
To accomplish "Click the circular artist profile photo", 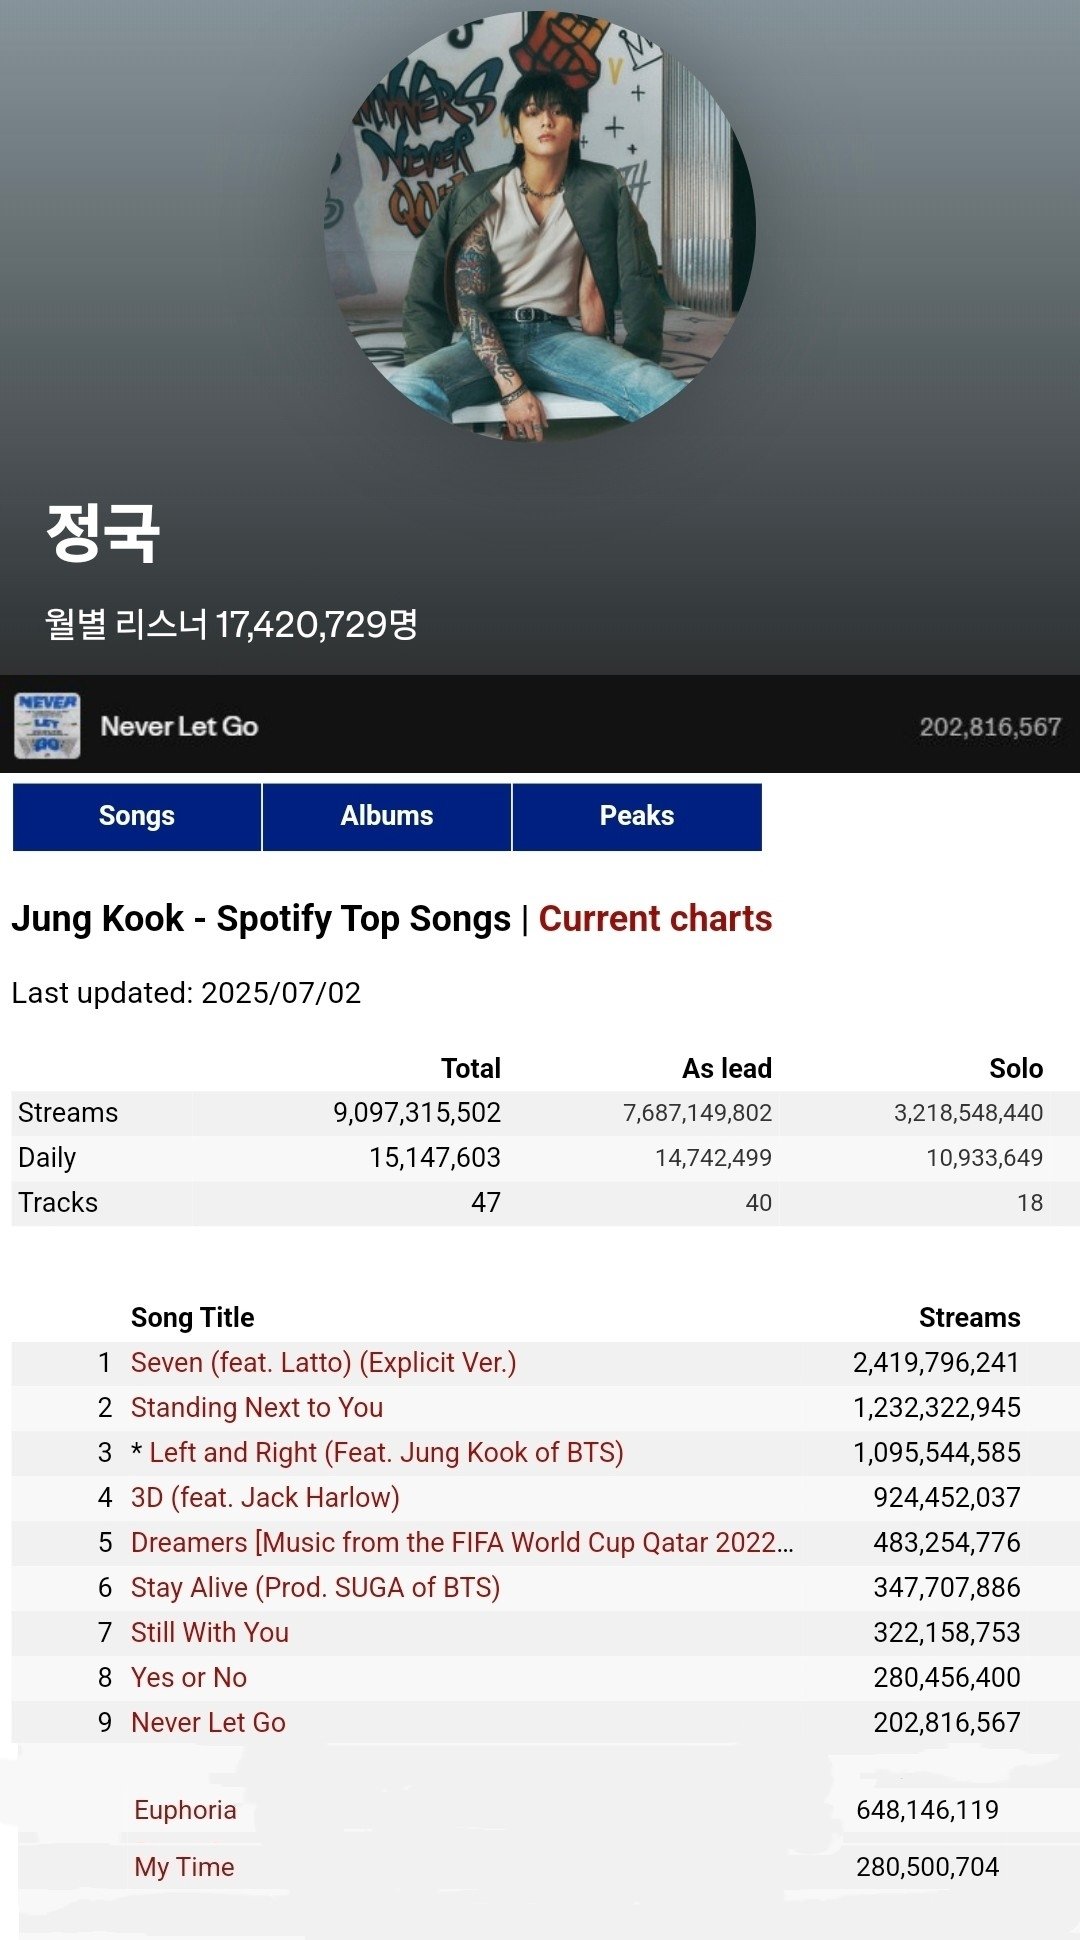I will click(540, 227).
